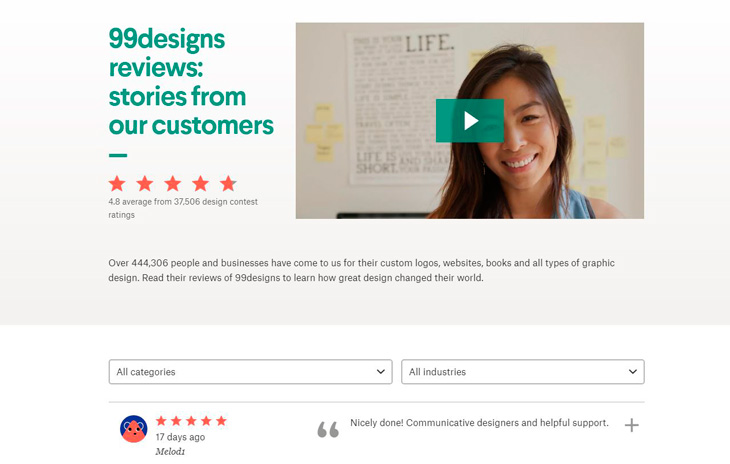Play the customer stories video
The height and width of the screenshot is (464, 730).
pos(469,121)
